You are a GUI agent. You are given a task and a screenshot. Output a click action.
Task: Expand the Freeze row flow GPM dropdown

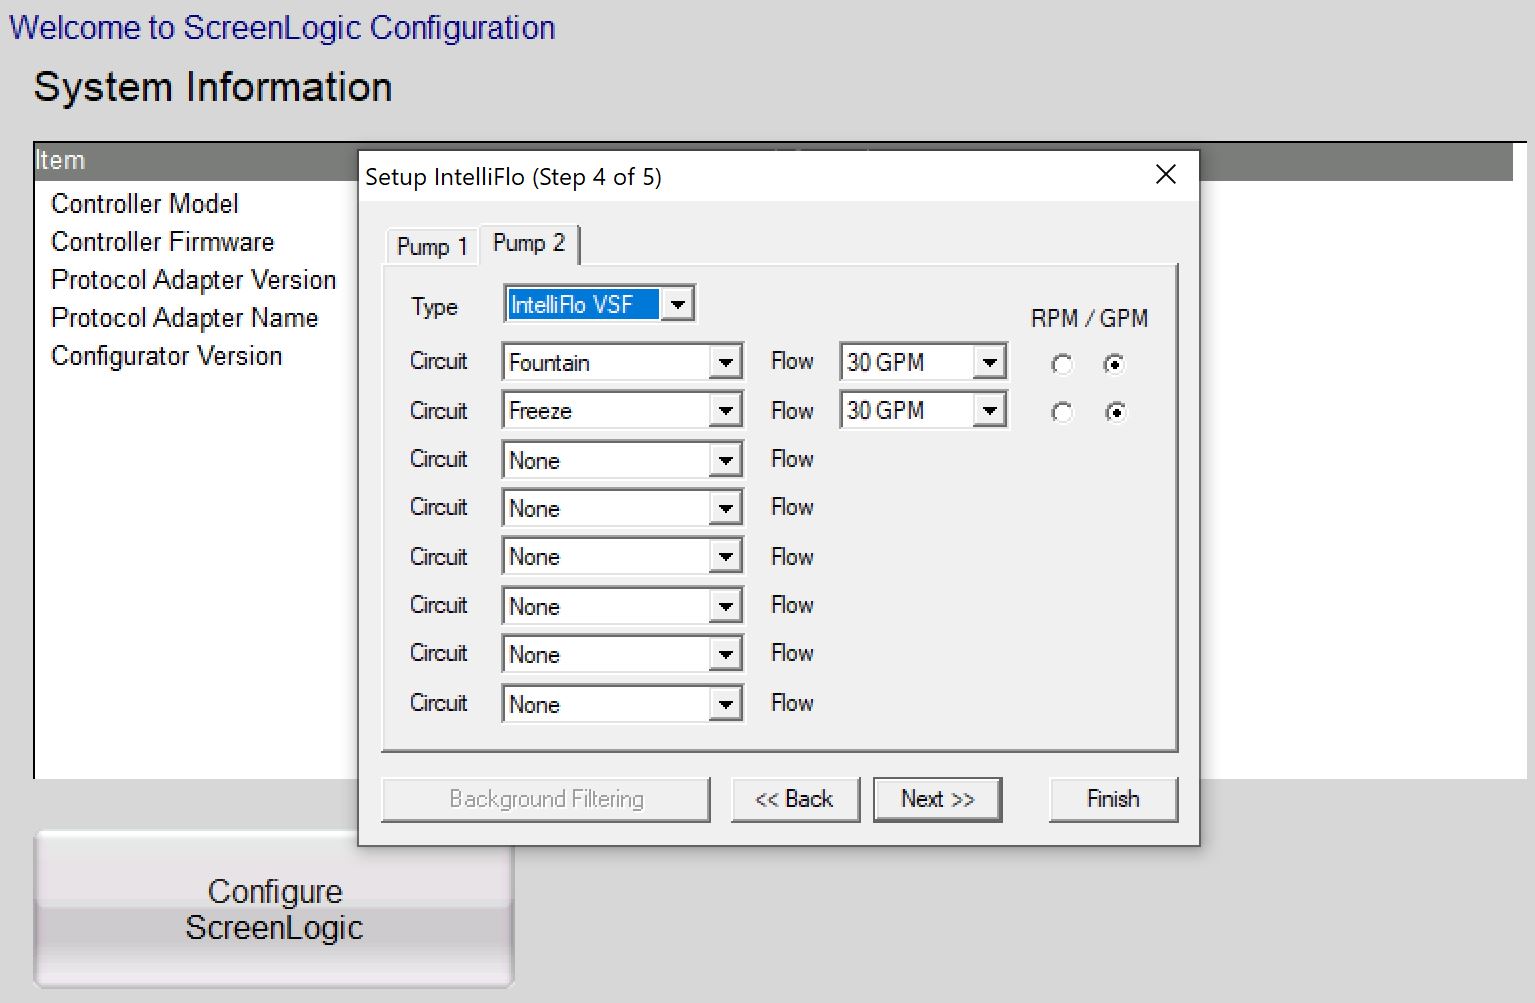coord(989,410)
